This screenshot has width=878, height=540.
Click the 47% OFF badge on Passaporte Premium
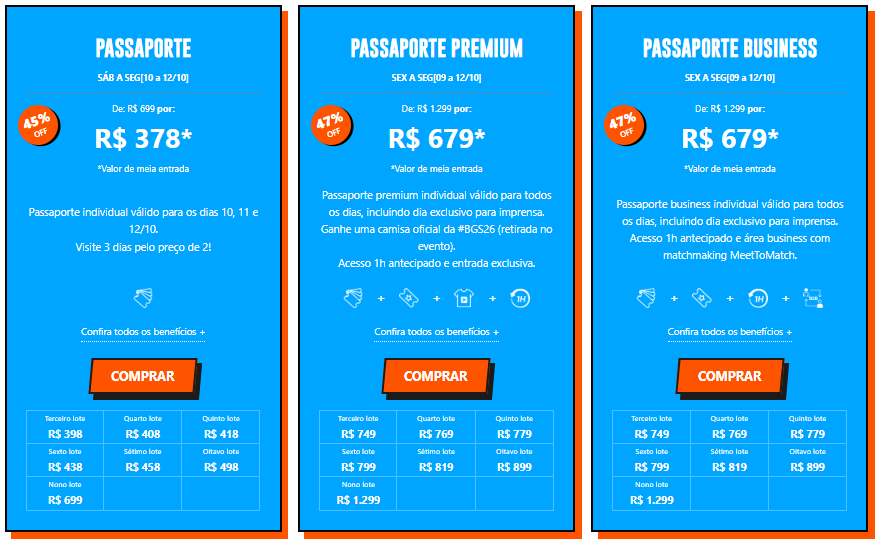[x=333, y=126]
